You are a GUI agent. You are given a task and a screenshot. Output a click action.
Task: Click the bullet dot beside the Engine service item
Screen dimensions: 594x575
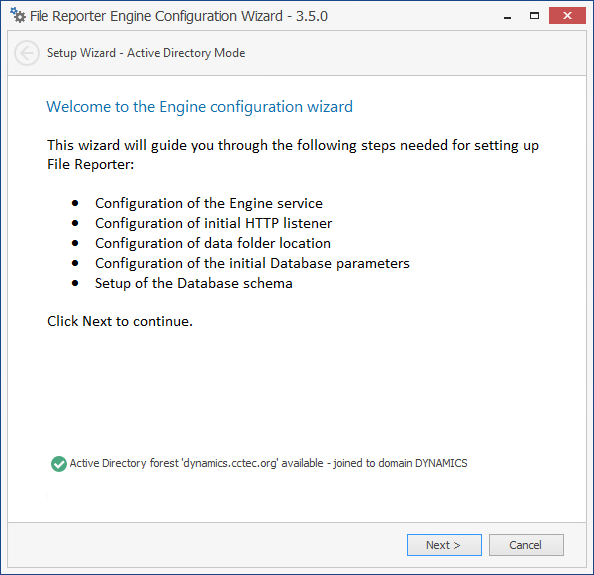tap(75, 203)
